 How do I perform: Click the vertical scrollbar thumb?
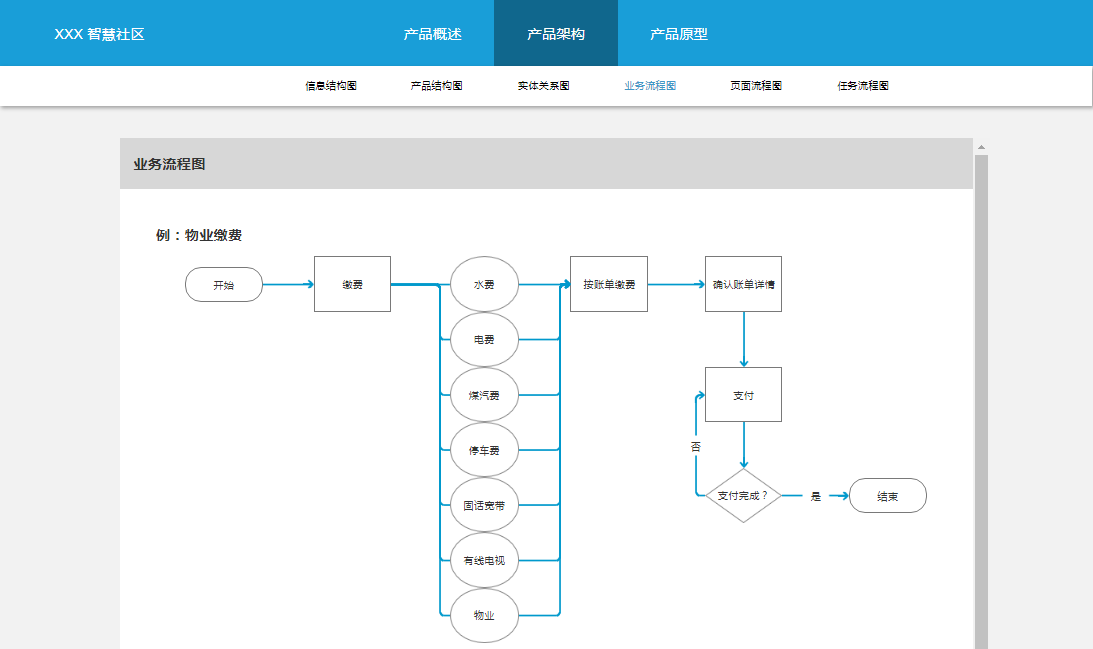(981, 402)
